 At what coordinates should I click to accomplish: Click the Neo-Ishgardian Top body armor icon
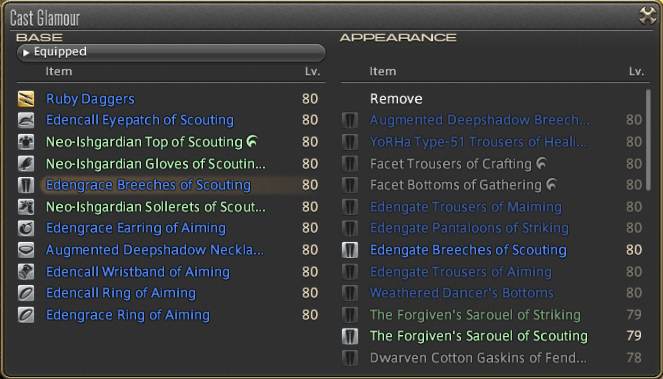(x=26, y=142)
